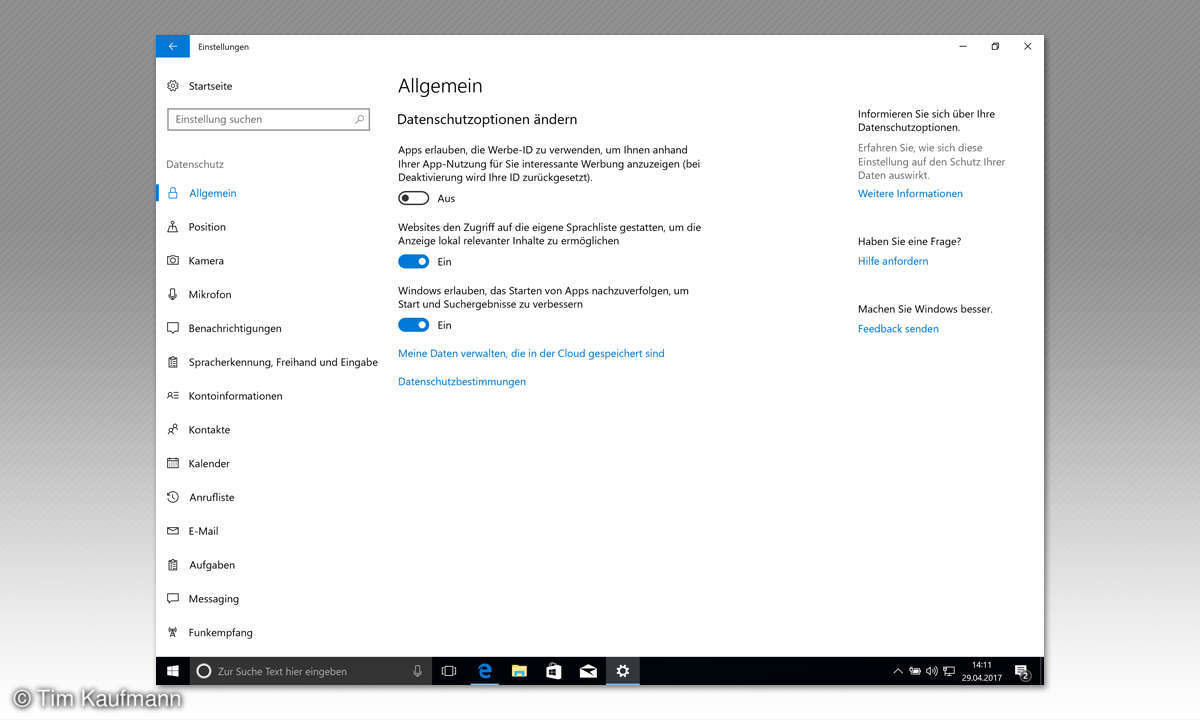Click Feedback senden link
This screenshot has height=720, width=1200.
(898, 329)
